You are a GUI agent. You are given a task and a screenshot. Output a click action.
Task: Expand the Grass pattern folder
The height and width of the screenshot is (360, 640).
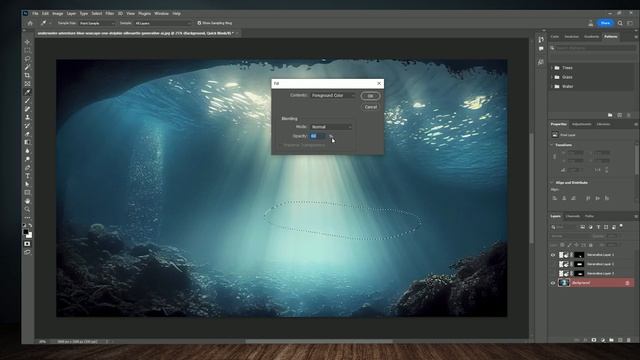point(552,77)
